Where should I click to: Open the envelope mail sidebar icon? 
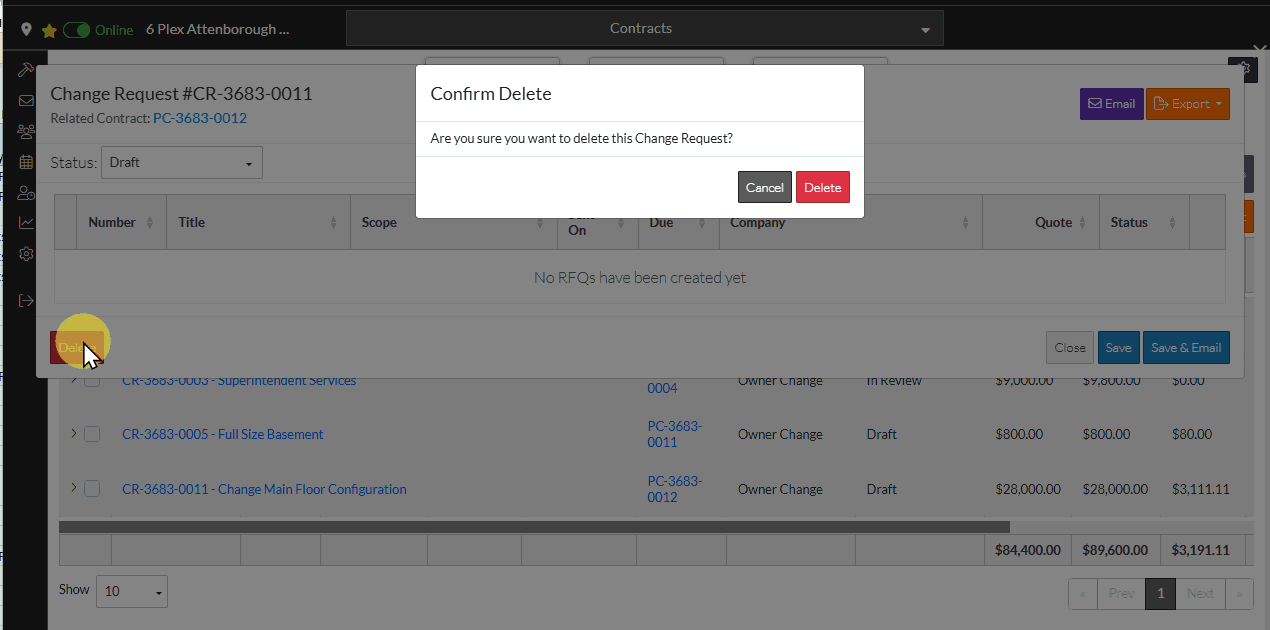[x=26, y=101]
